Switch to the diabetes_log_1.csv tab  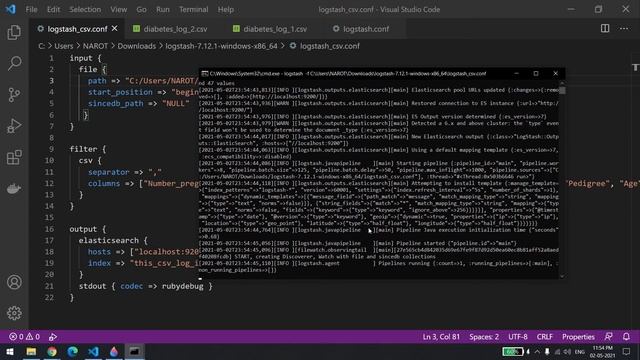pos(274,29)
